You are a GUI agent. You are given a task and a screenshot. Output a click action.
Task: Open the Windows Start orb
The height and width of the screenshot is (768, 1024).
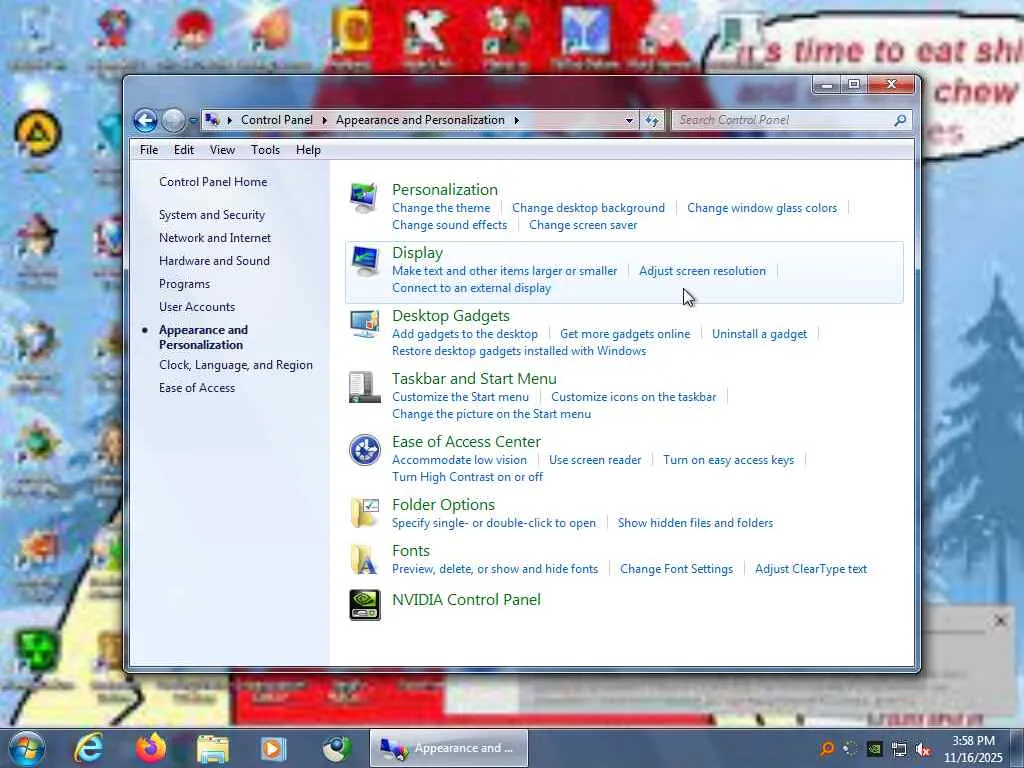27,748
